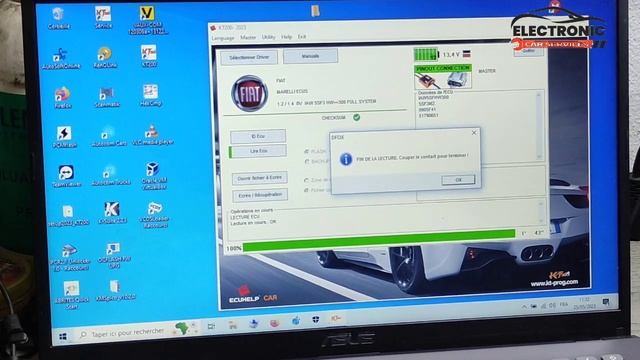
Task: Open the VMSpher desktop file icon
Action: [x=115, y=291]
